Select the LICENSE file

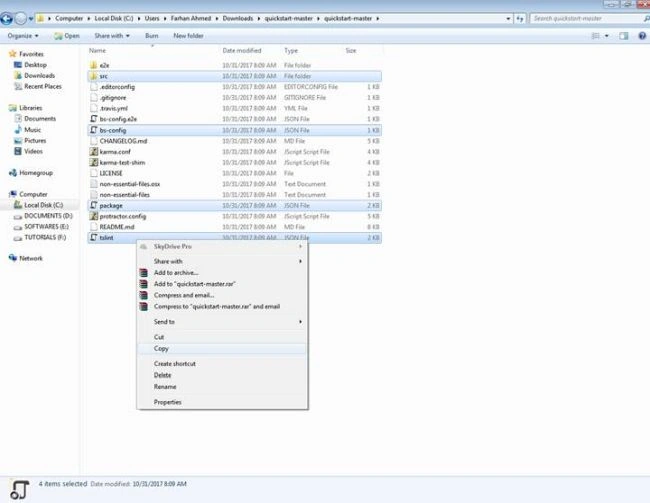235,173
